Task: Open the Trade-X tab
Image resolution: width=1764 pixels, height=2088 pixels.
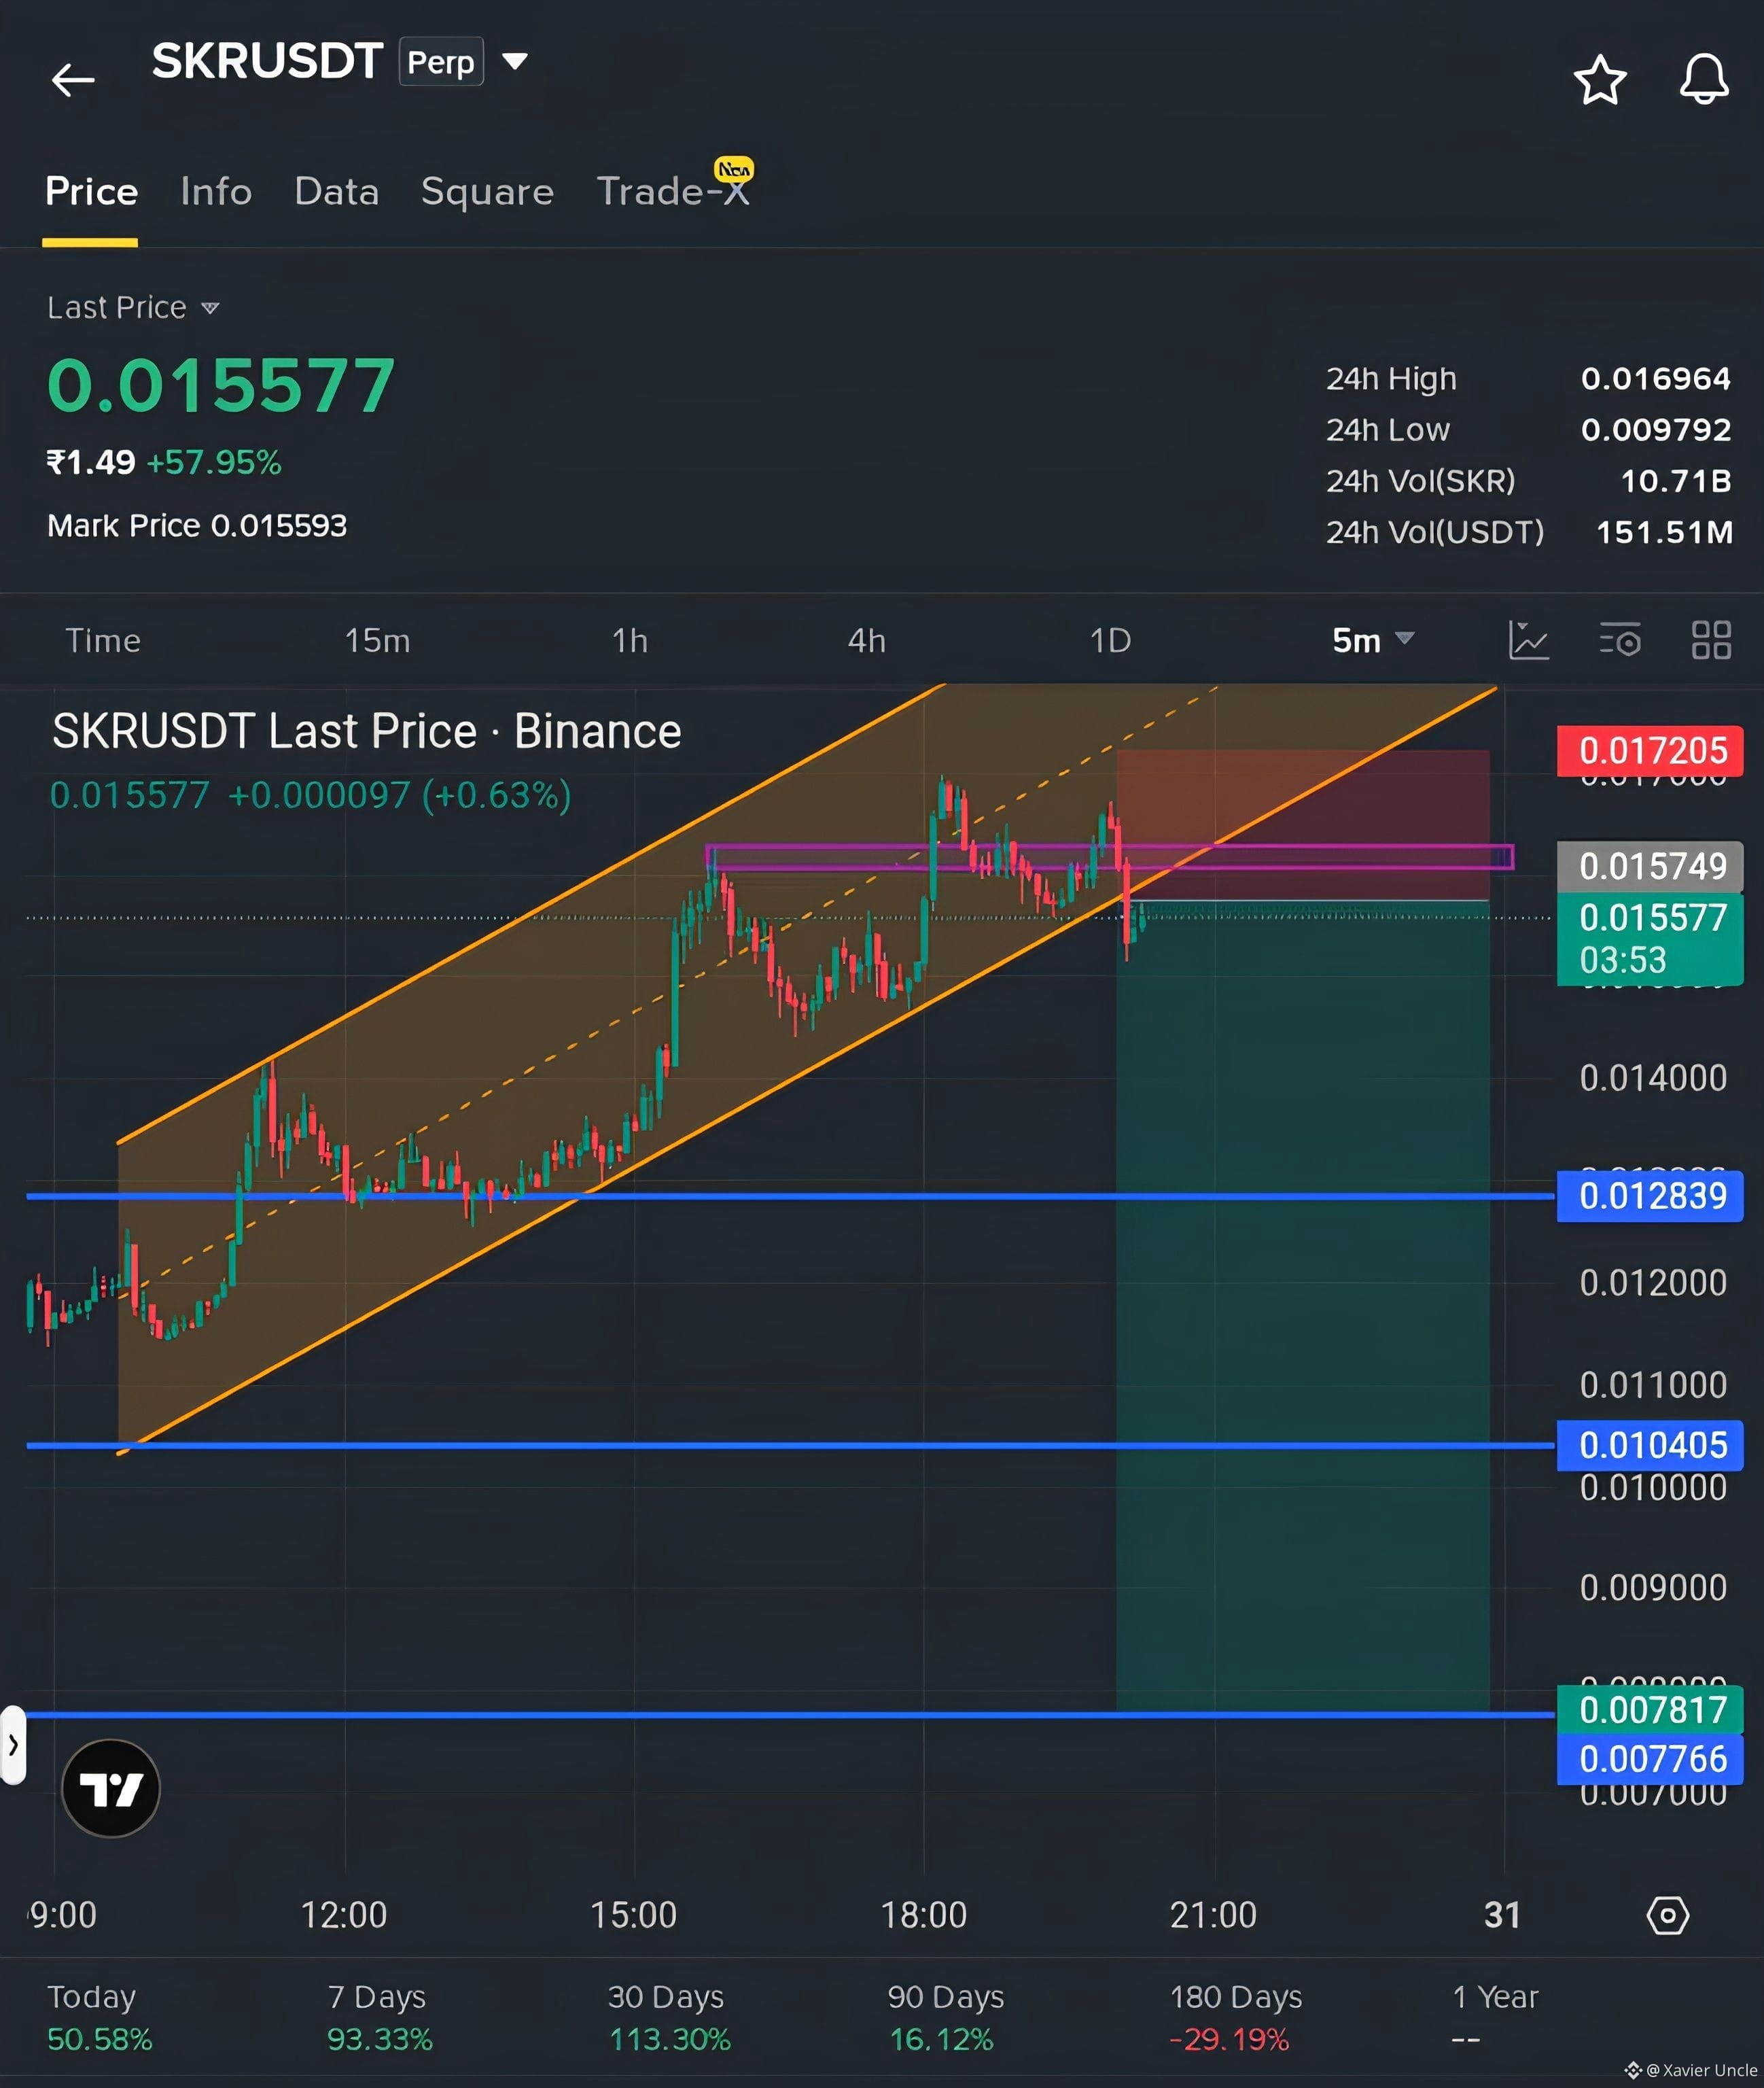Action: 673,190
